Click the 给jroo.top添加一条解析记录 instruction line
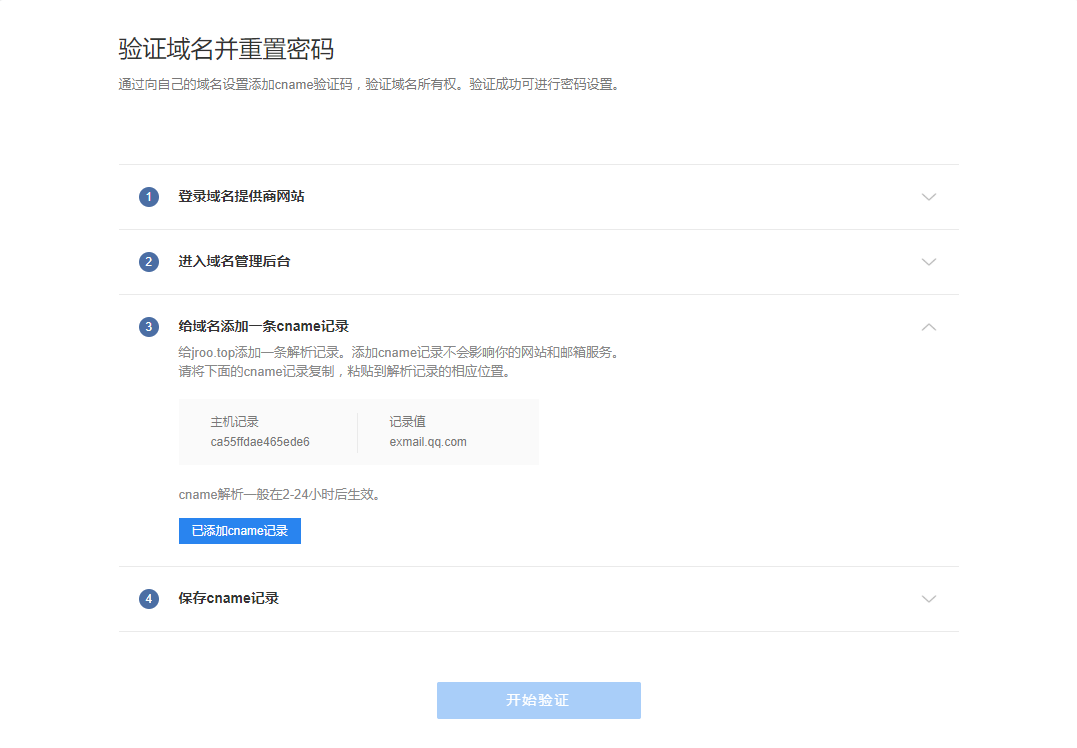This screenshot has height=748, width=1077. (x=400, y=352)
